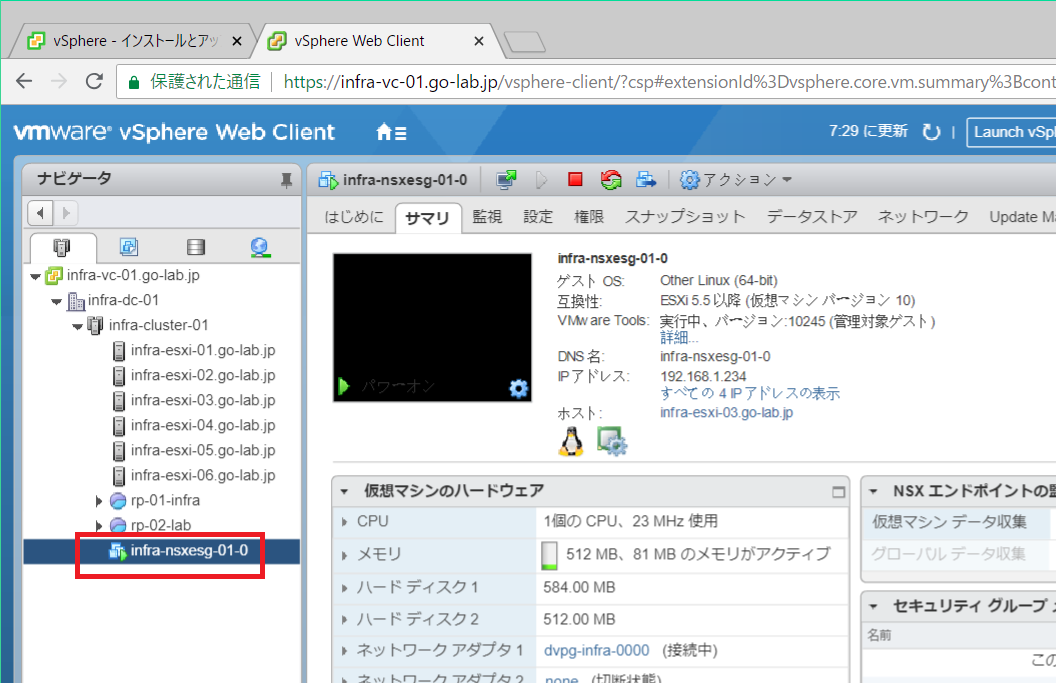
Task: Open the ネットワーク tab
Action: pyautogui.click(x=923, y=217)
